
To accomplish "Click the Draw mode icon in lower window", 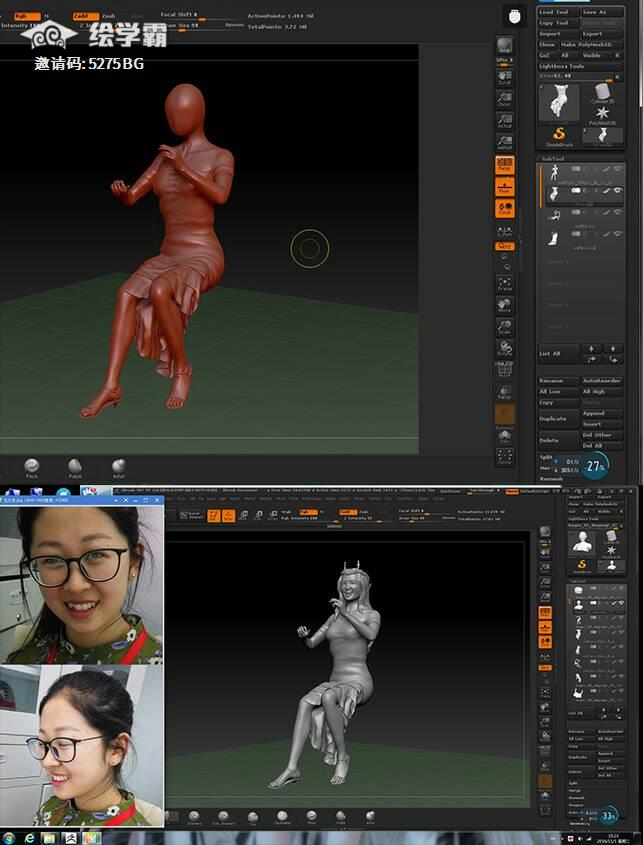I will [228, 516].
